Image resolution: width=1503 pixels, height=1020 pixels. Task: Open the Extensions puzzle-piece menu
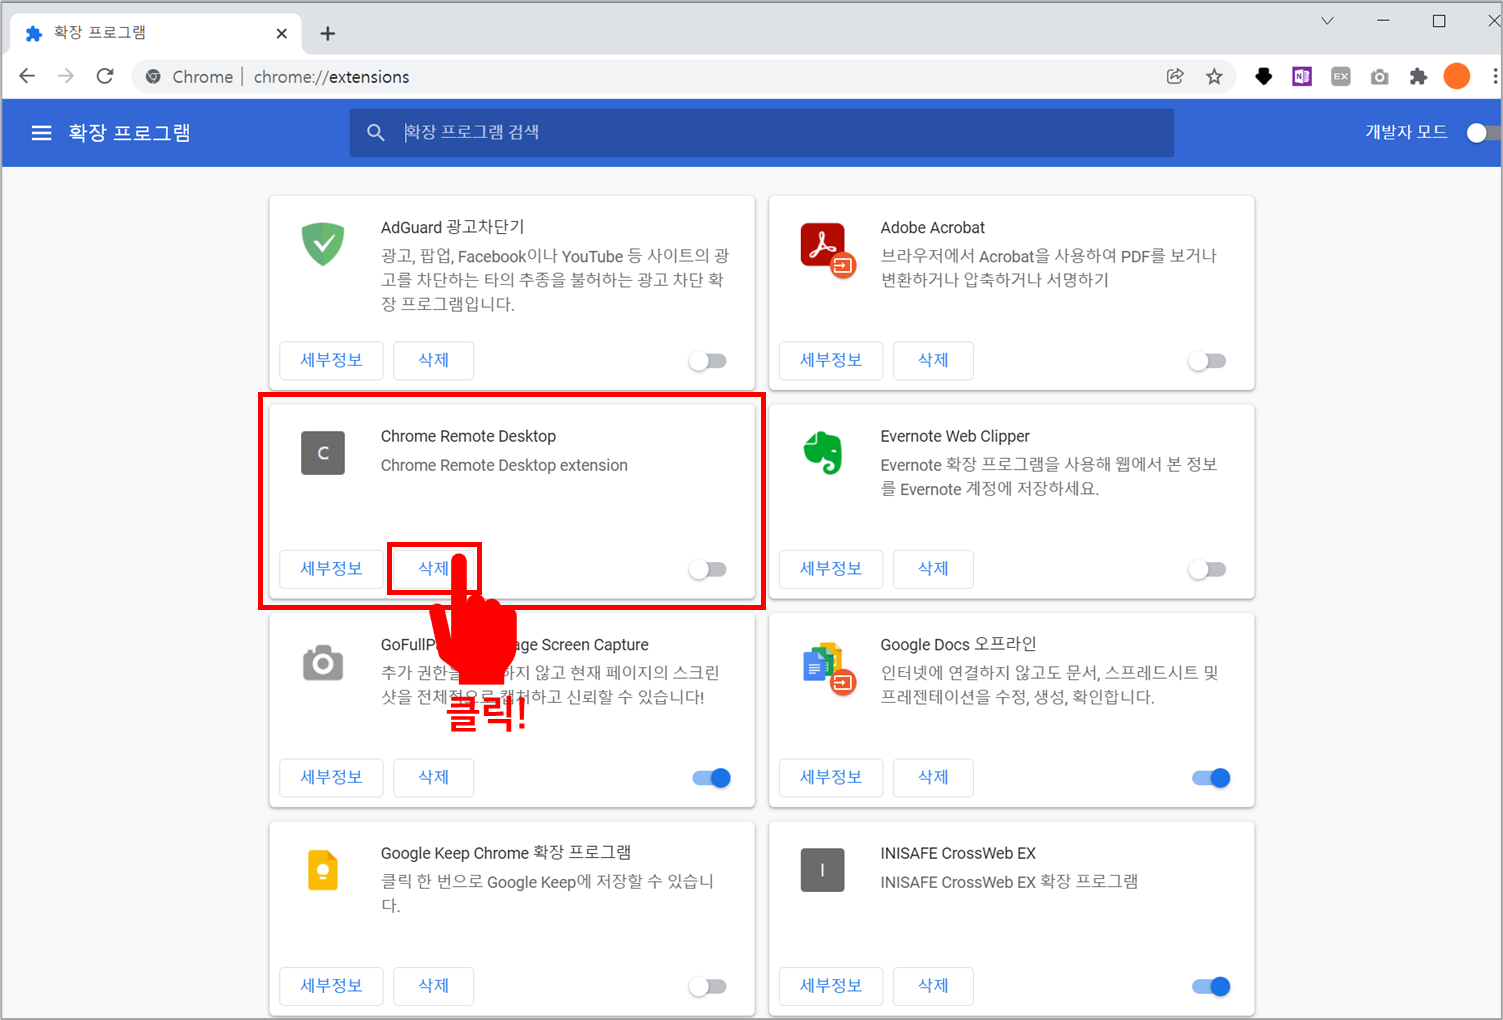click(x=1418, y=76)
